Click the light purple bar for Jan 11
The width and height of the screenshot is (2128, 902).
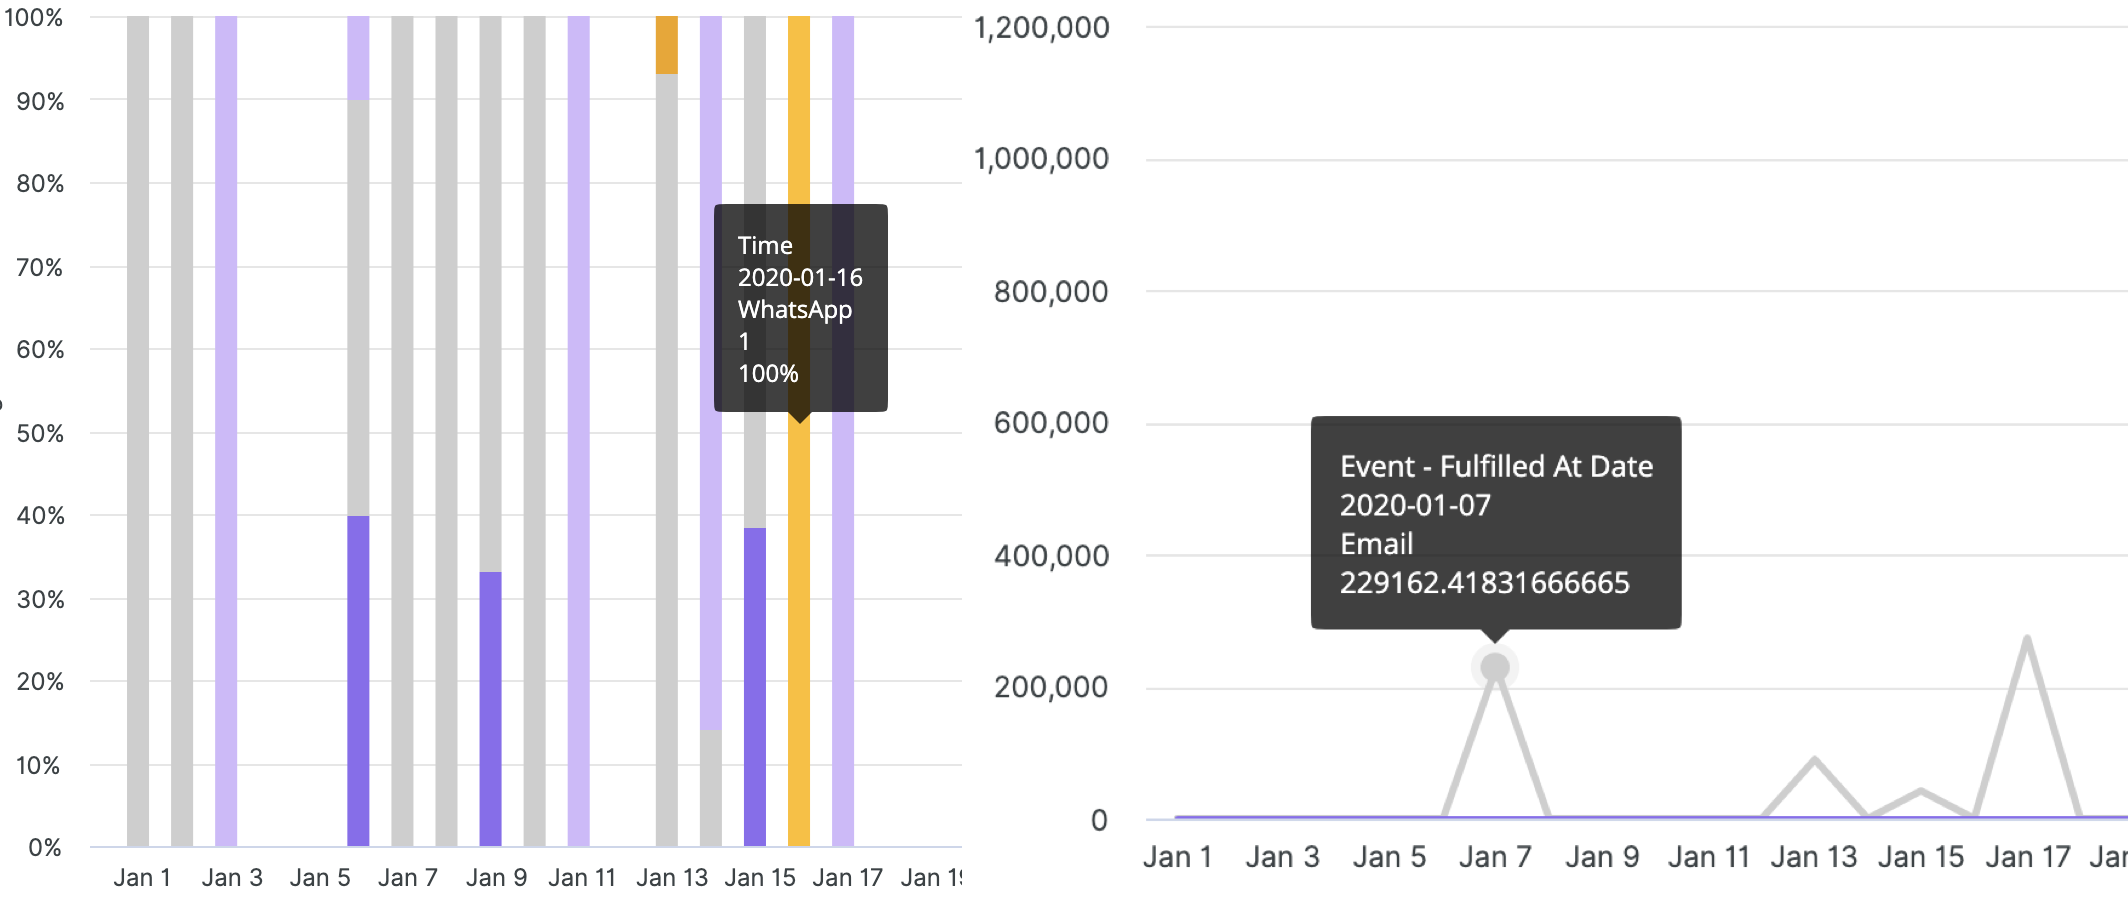578,431
